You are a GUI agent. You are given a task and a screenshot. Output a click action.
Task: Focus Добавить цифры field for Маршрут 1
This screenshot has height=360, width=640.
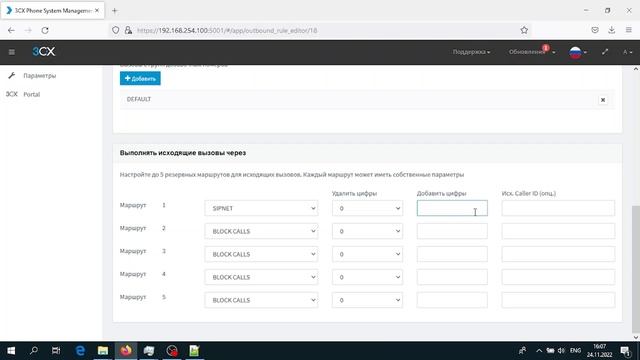coord(452,208)
